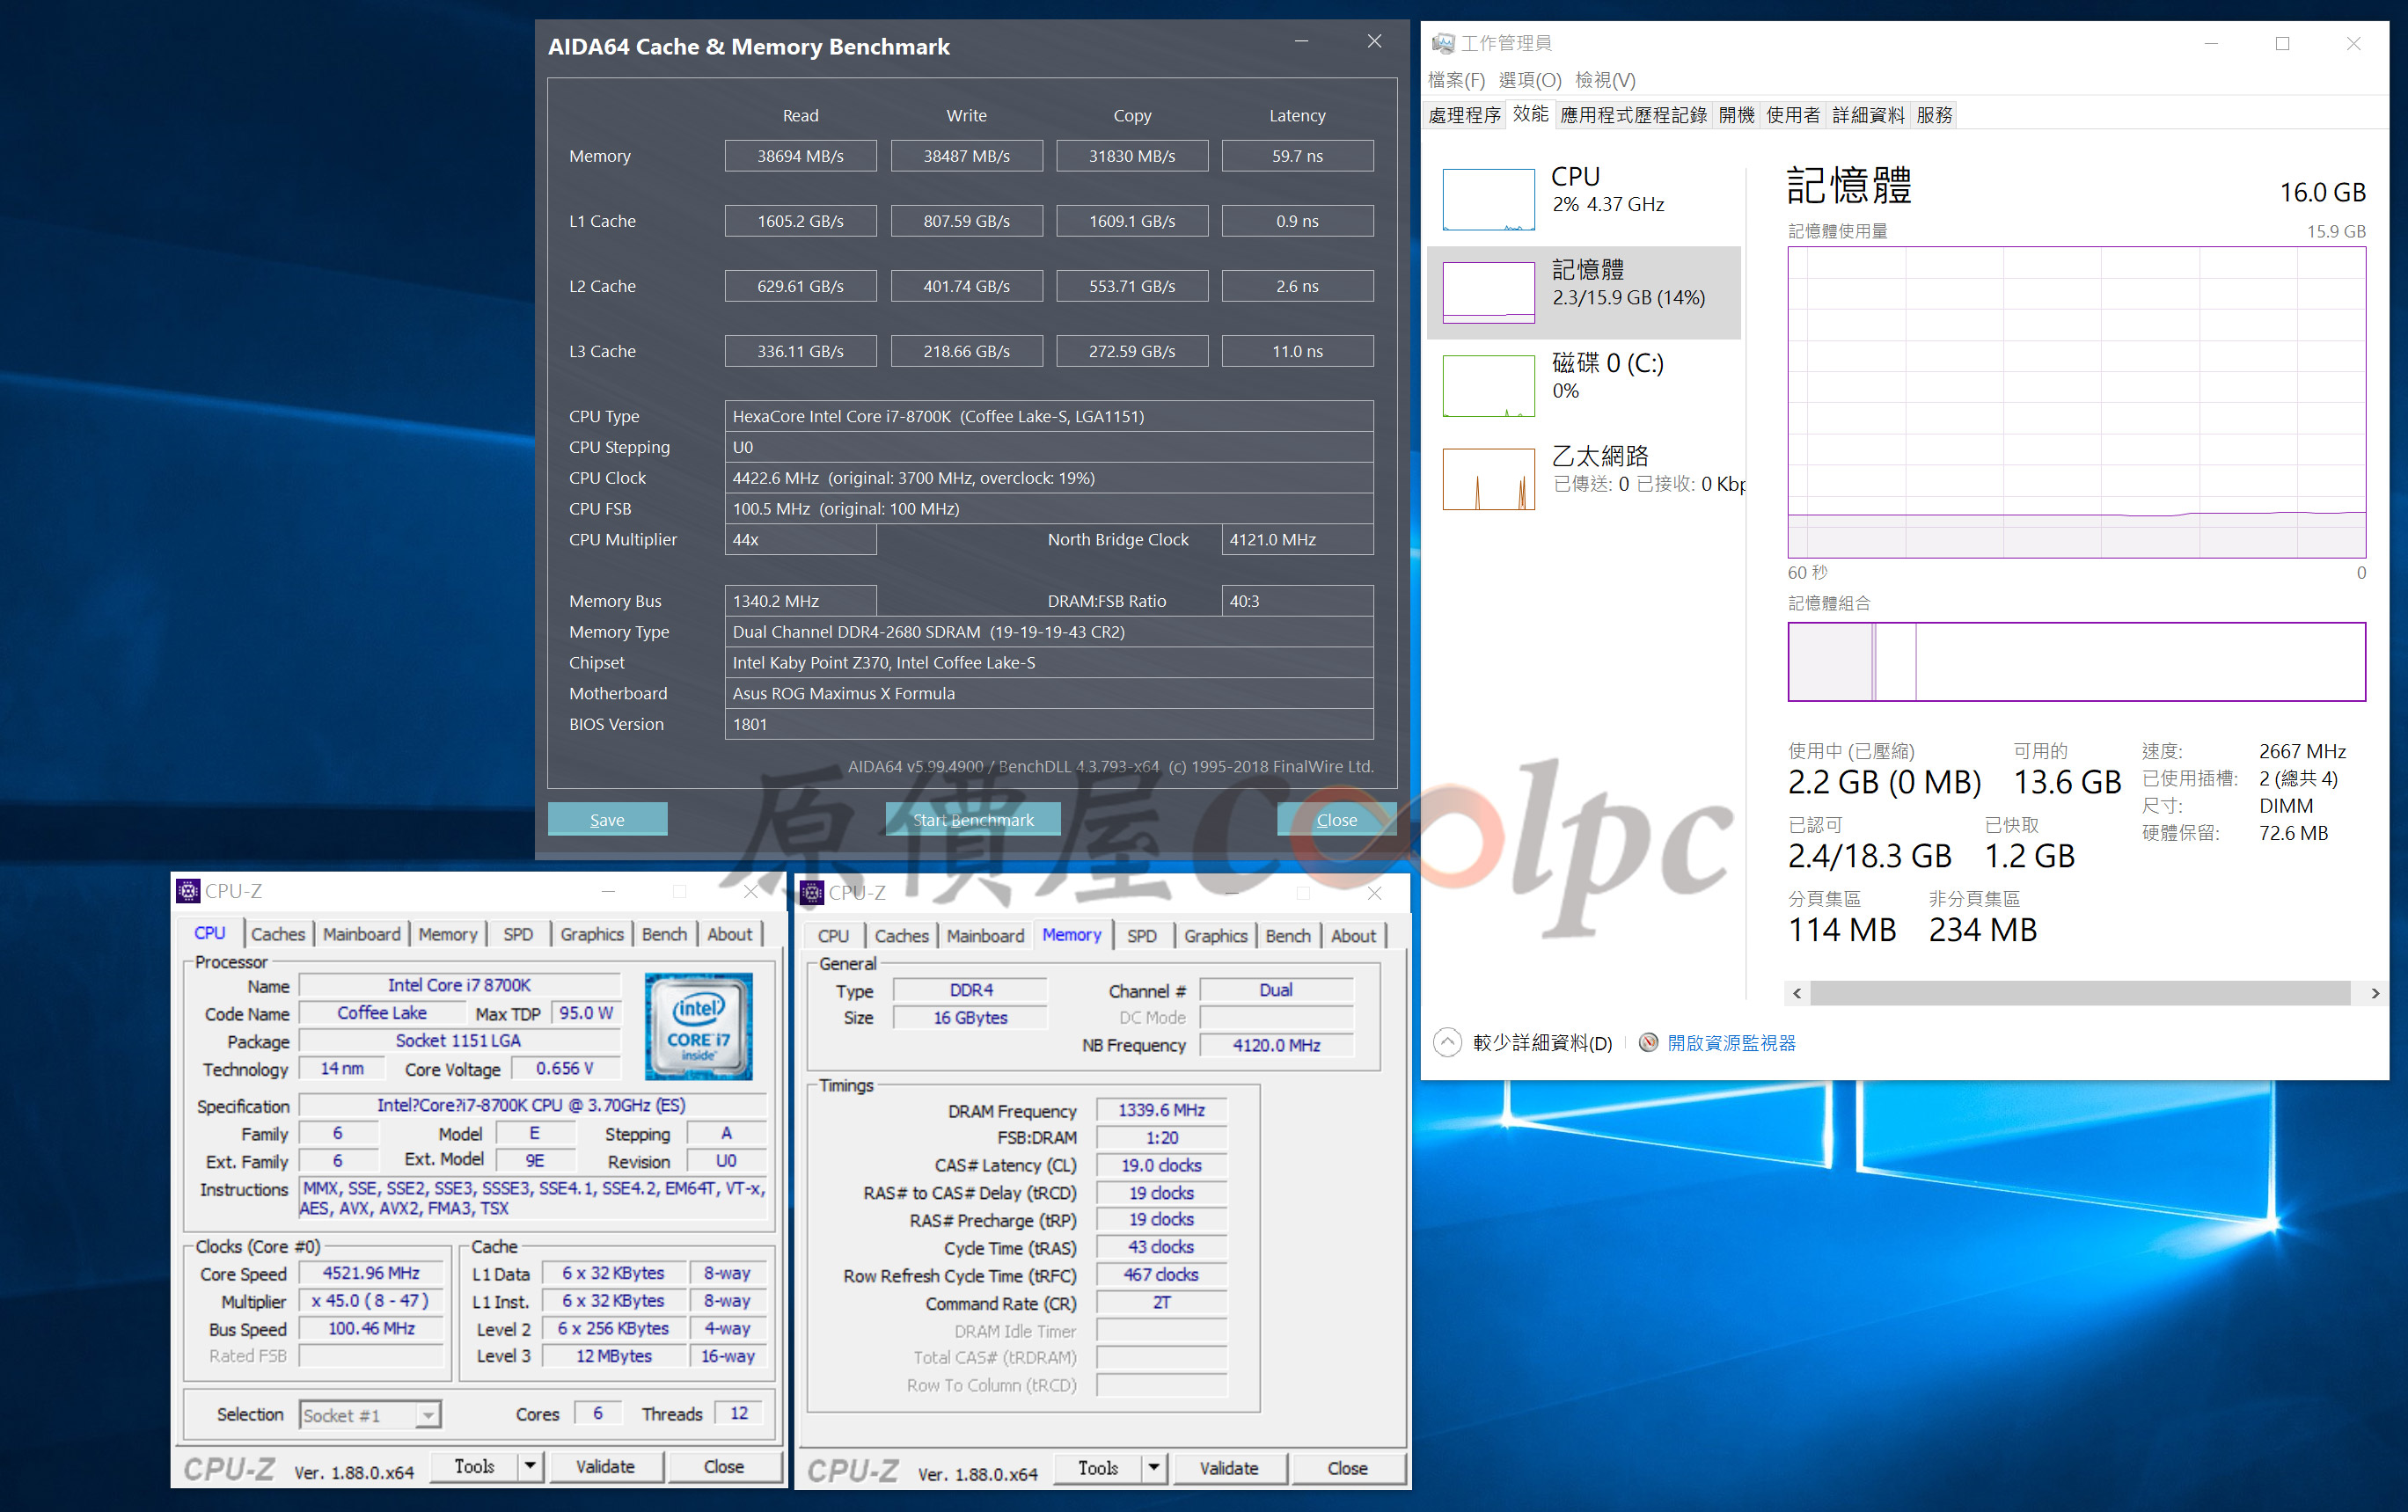2408x1512 pixels.
Task: Open CPU tab in right CPU-Z window
Action: 833,936
